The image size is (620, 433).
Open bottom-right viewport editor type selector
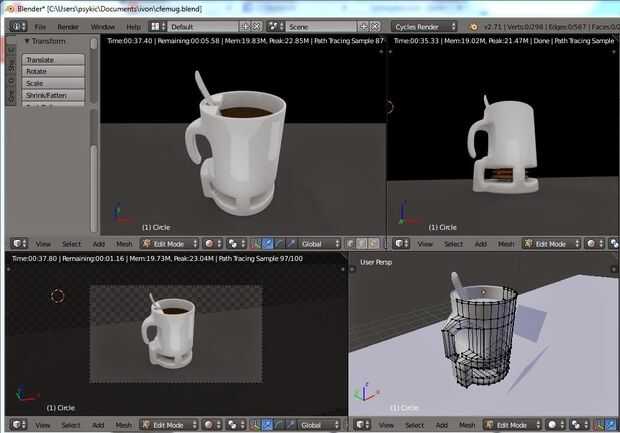click(x=361, y=425)
